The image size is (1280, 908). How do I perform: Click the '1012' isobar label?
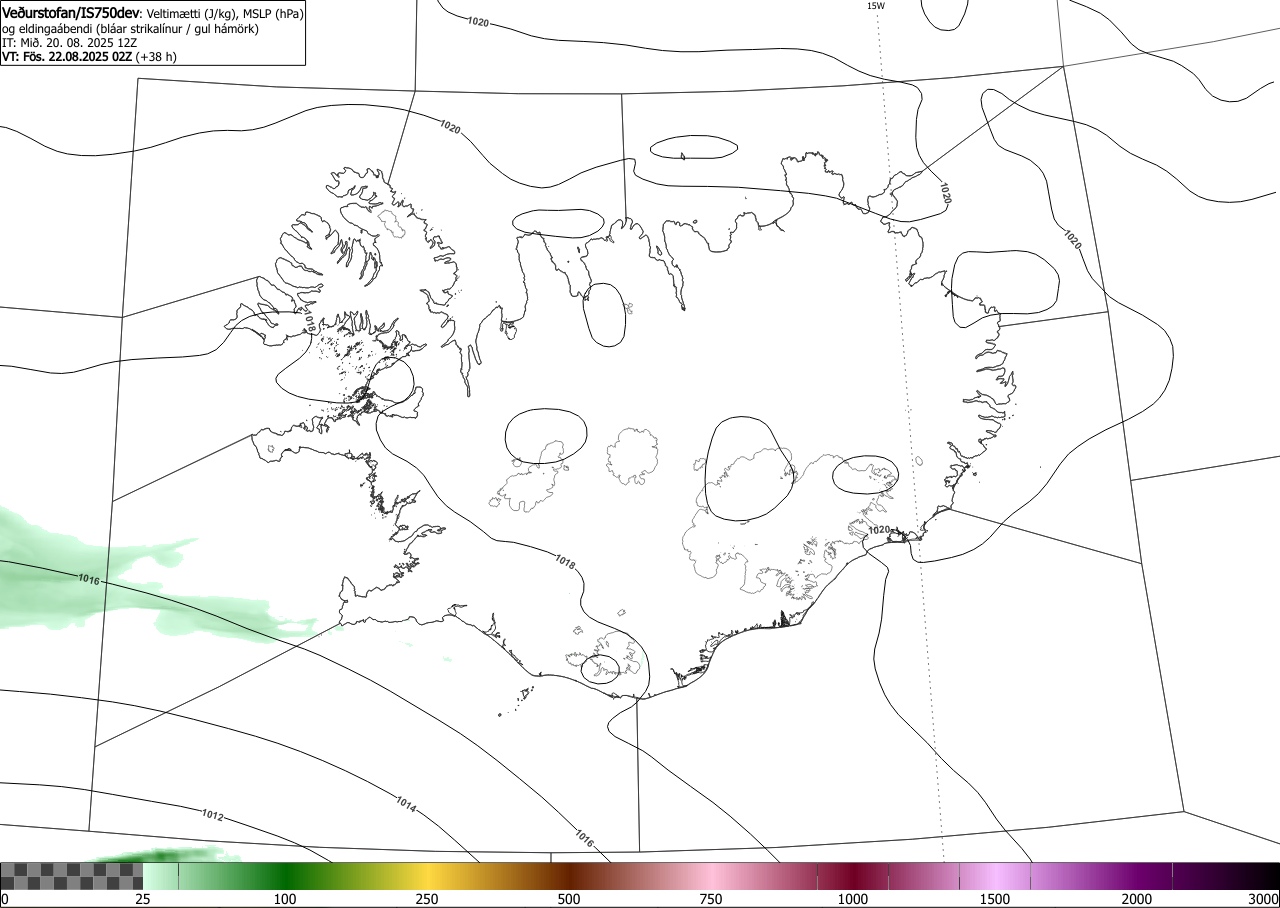click(x=212, y=815)
